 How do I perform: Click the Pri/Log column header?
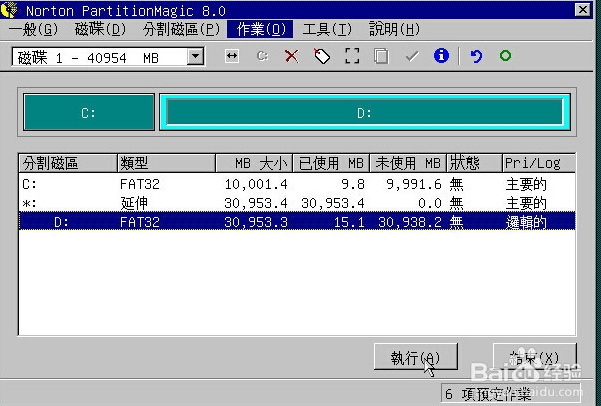(539, 163)
